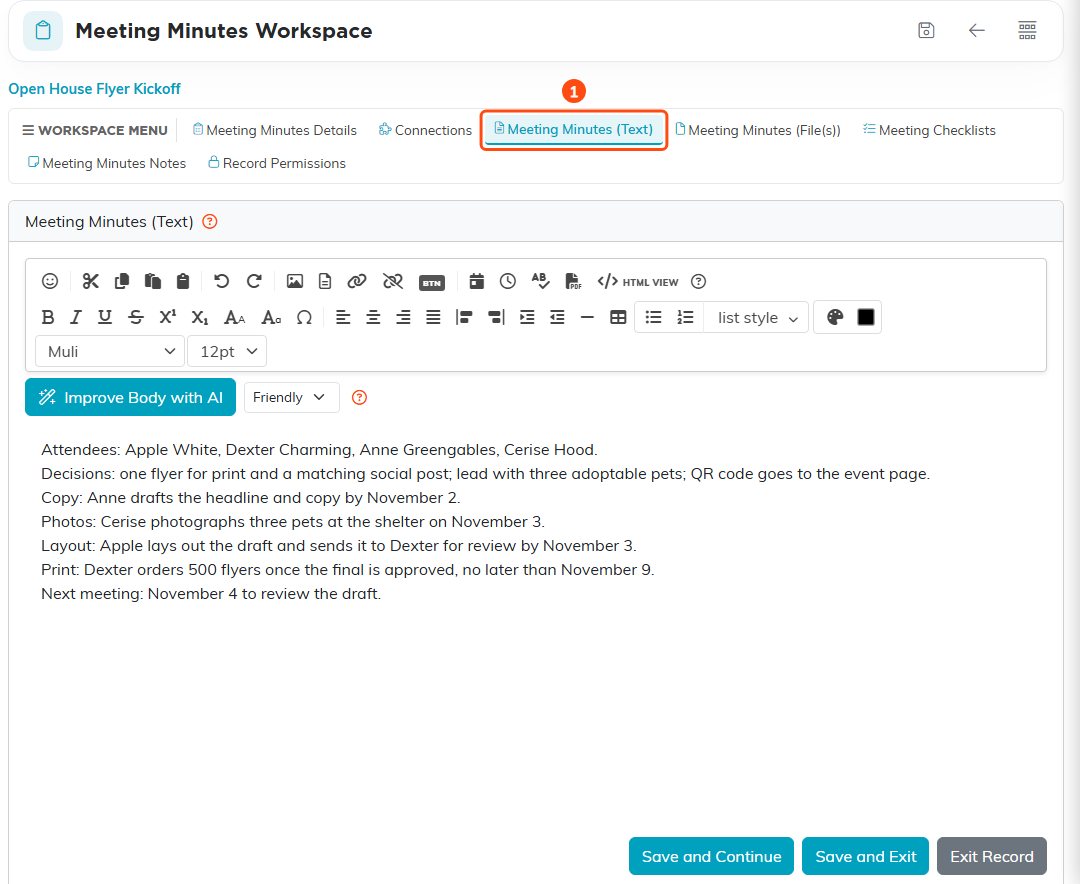
Task: Change text to uppercase with AA icon
Action: (235, 317)
